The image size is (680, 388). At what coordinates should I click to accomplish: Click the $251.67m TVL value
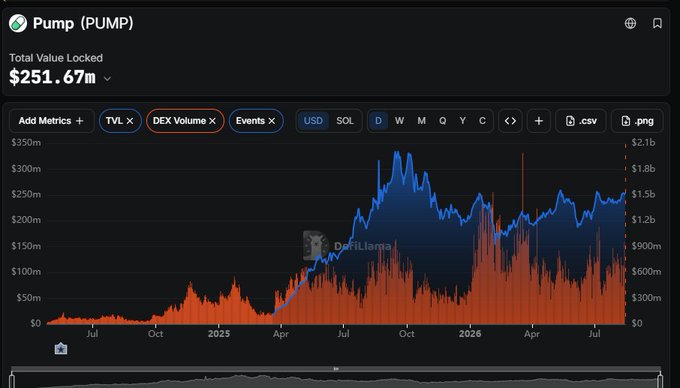tap(52, 77)
